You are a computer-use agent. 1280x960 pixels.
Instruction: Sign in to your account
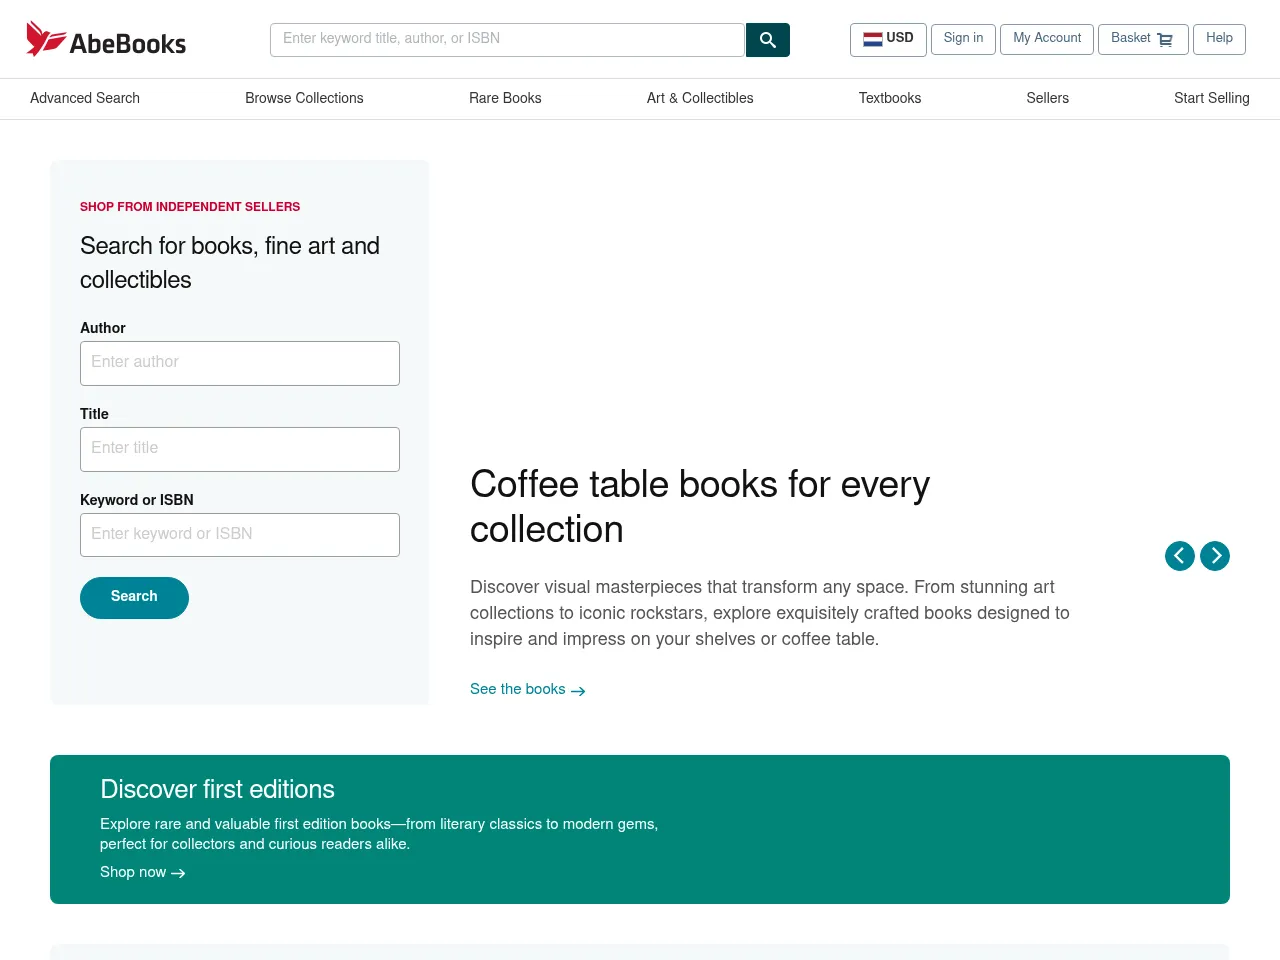click(x=962, y=39)
